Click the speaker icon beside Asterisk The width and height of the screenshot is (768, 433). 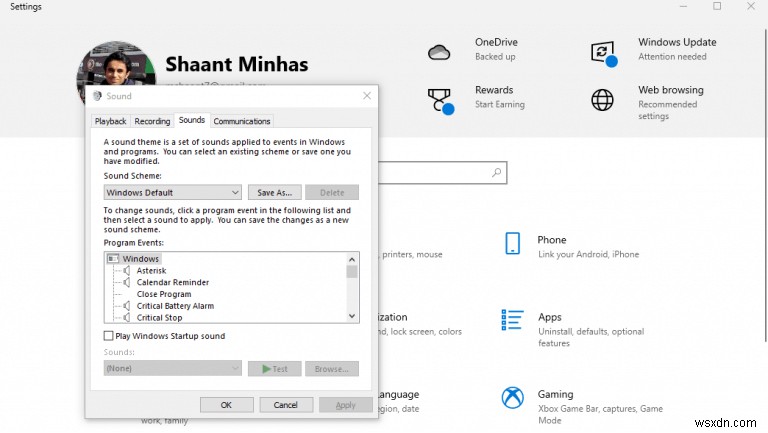click(126, 270)
